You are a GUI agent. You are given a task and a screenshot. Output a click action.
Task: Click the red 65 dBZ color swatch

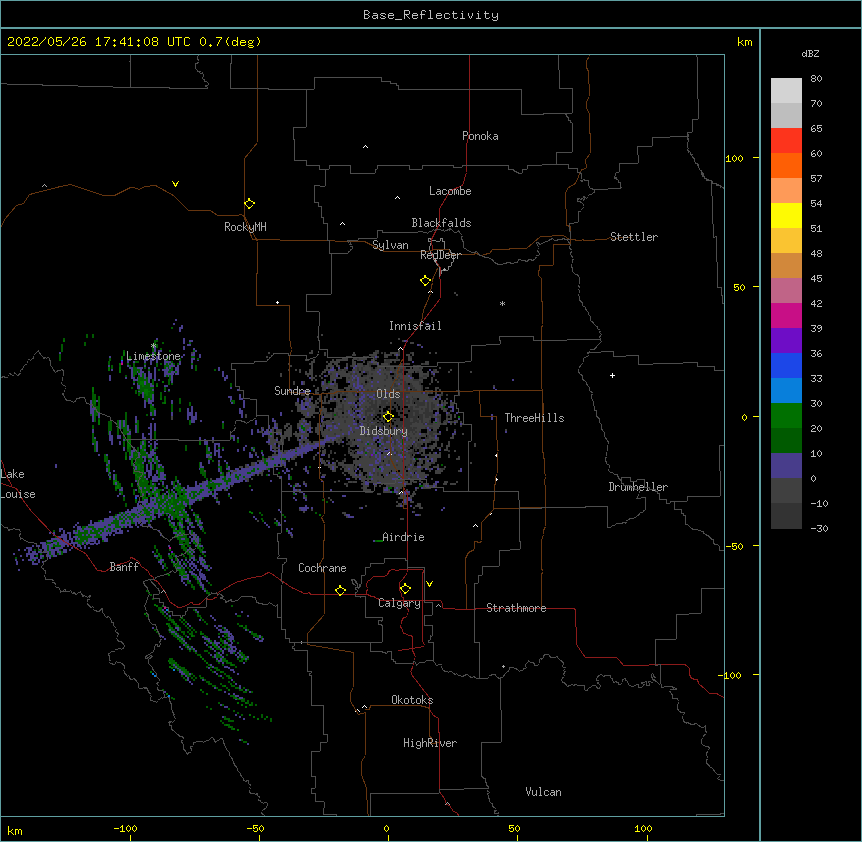point(786,141)
